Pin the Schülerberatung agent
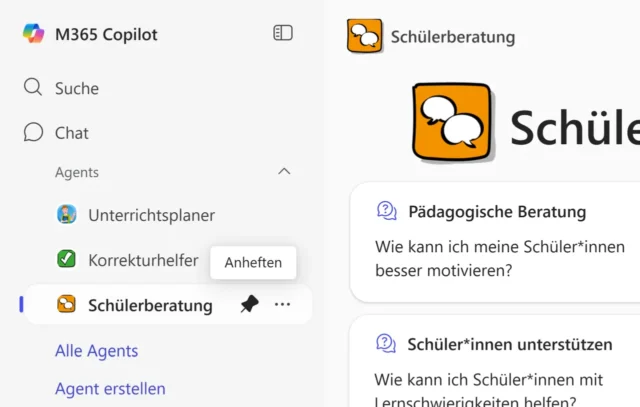 (x=249, y=305)
